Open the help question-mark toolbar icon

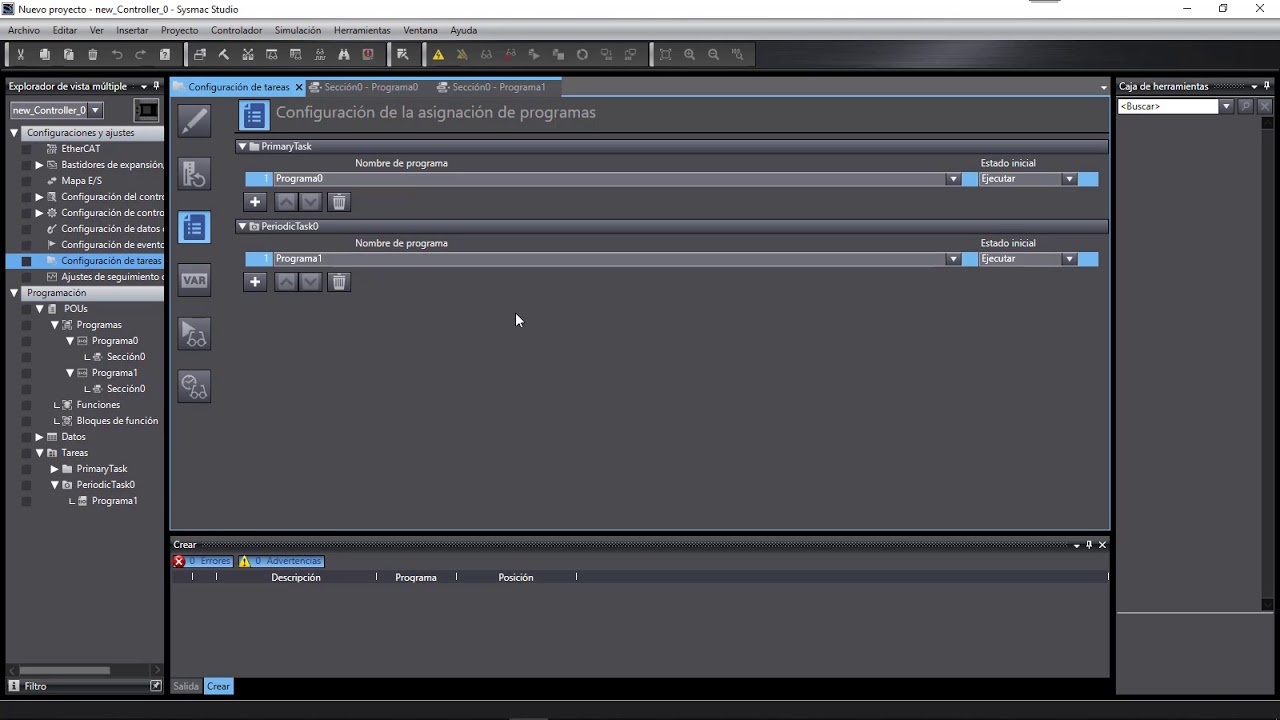click(x=165, y=55)
